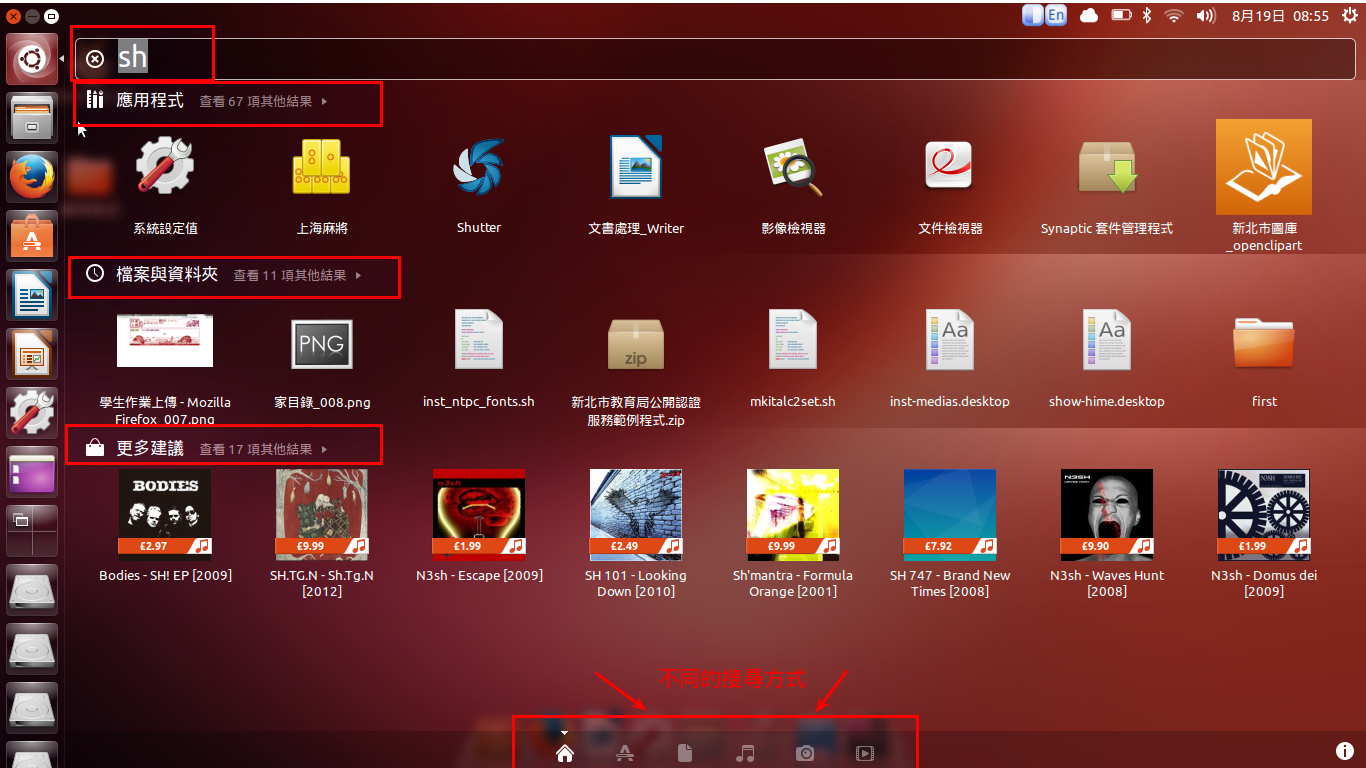Open LibreOffice Writer in launcher
The width and height of the screenshot is (1366, 768).
coord(32,296)
